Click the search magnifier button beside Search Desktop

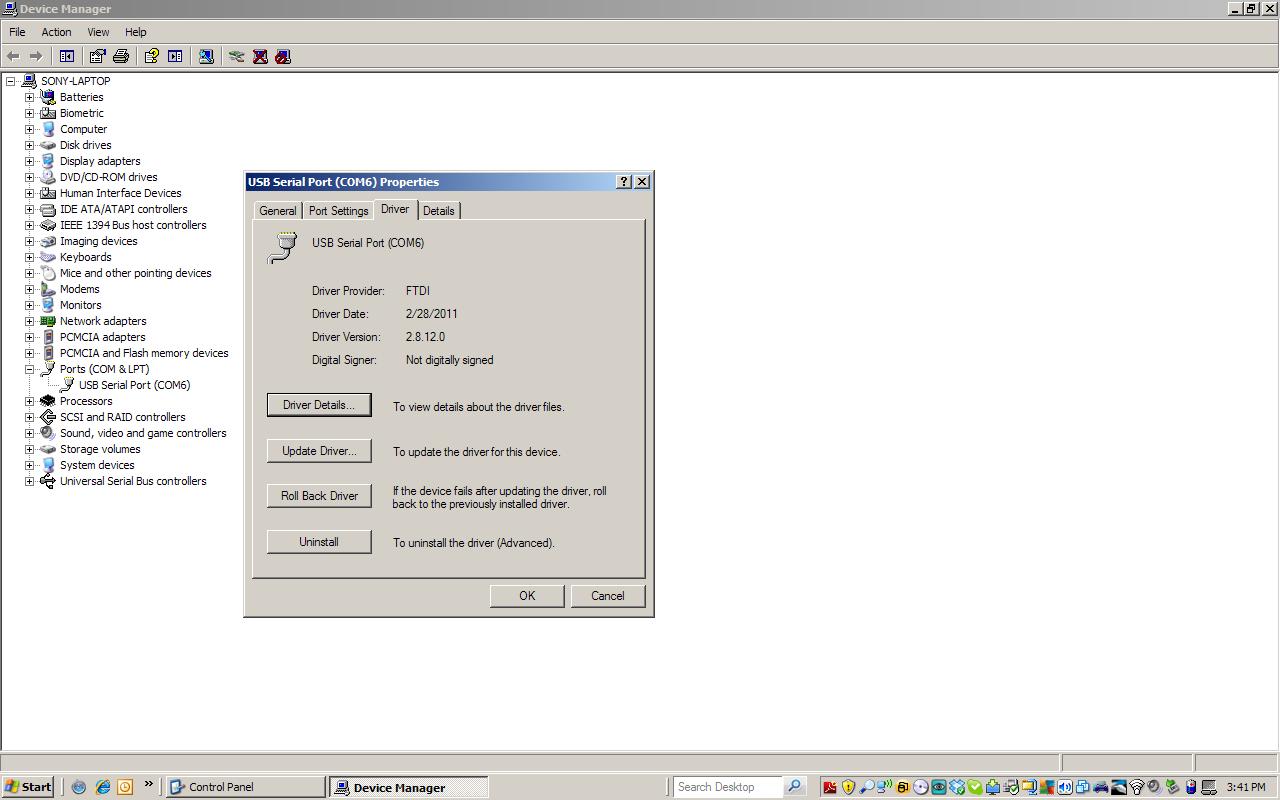[x=794, y=787]
